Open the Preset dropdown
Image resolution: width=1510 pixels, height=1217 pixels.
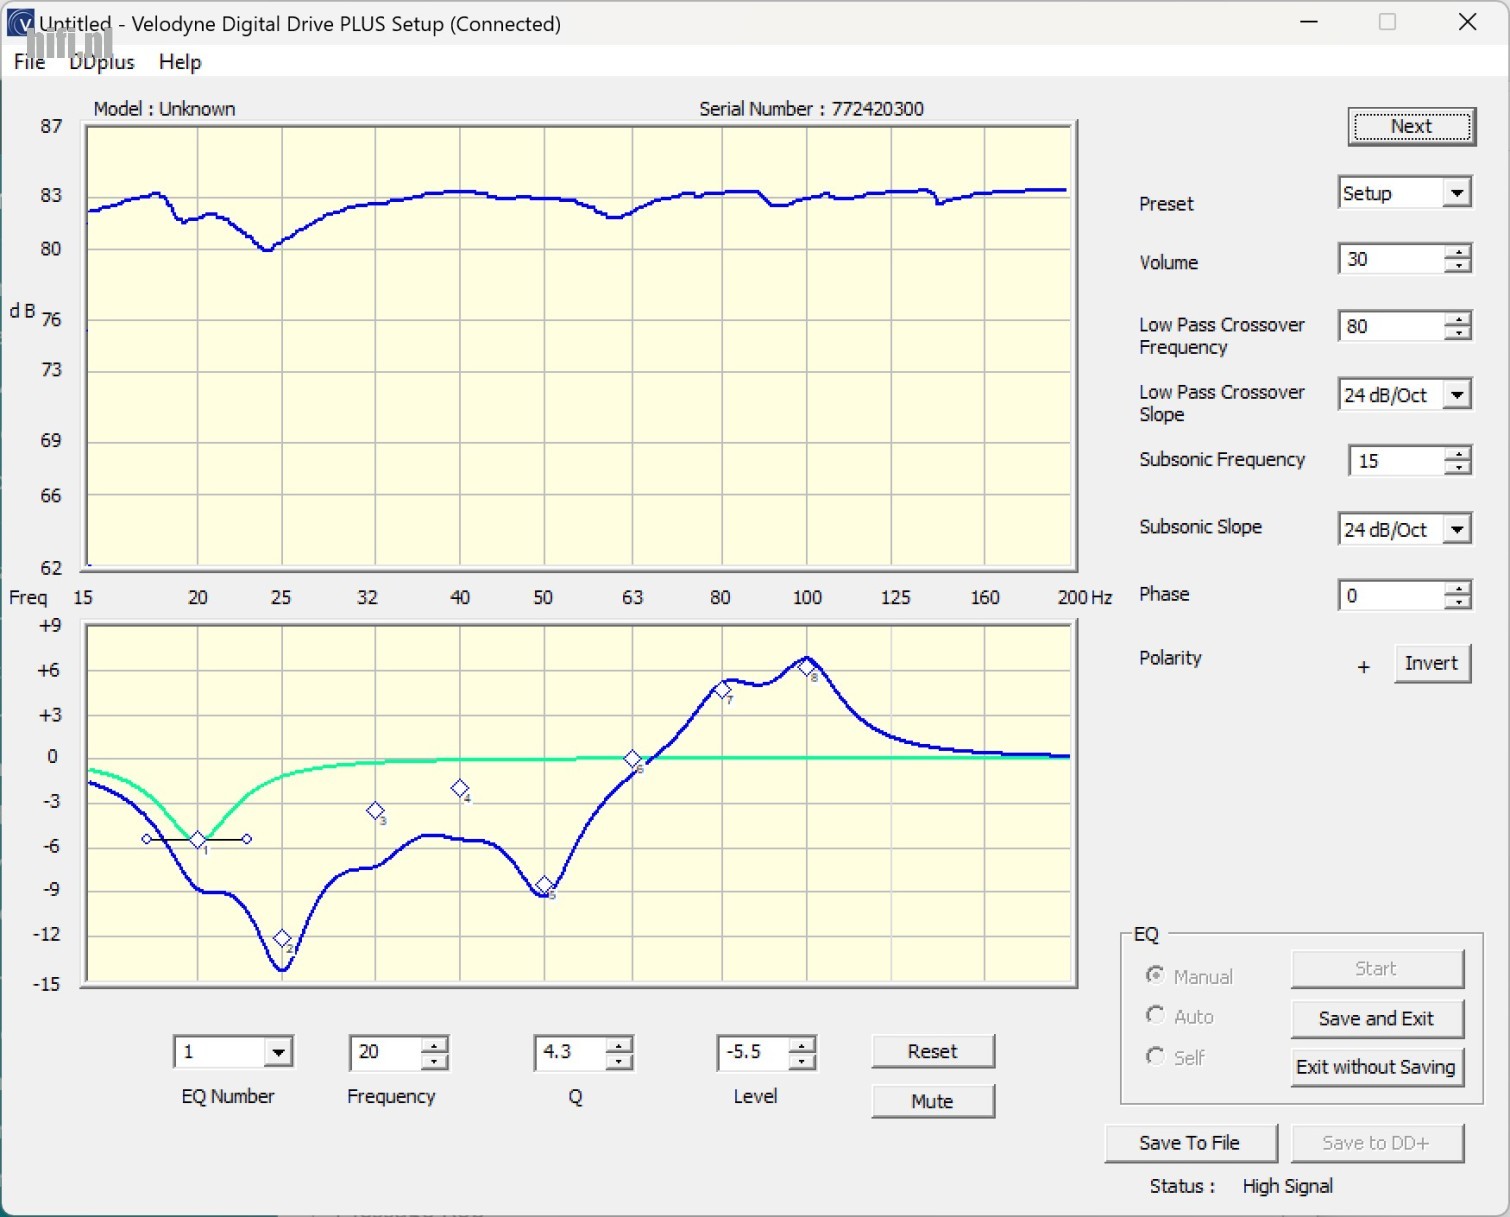(1457, 193)
